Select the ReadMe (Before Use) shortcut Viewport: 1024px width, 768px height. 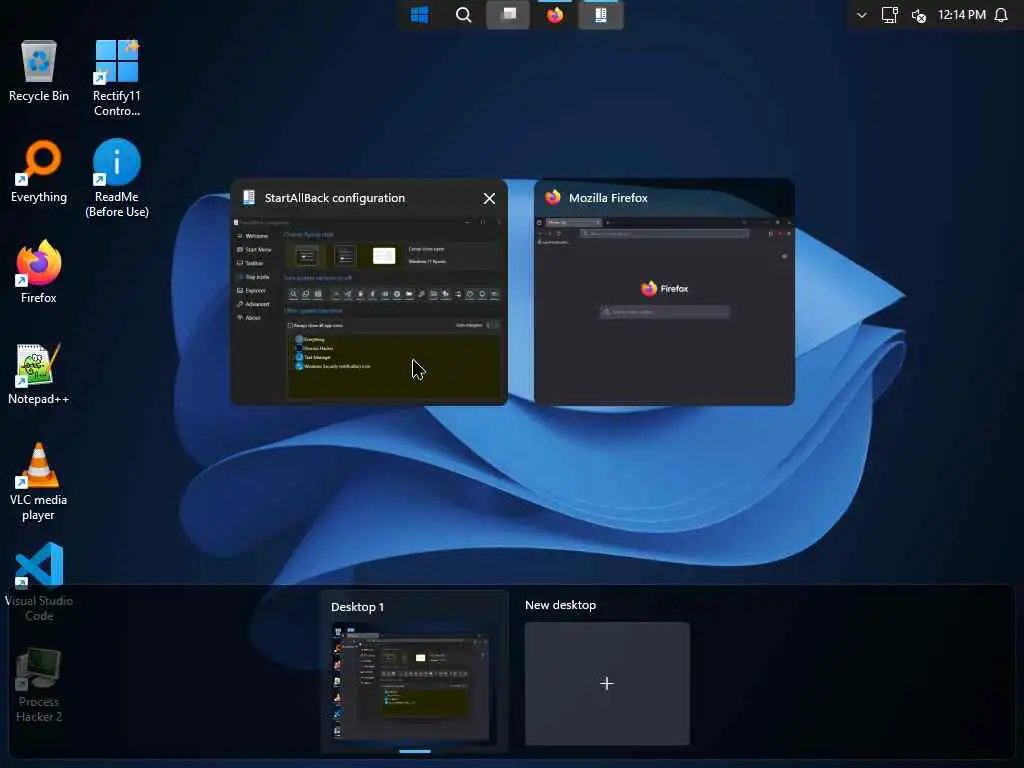[117, 178]
